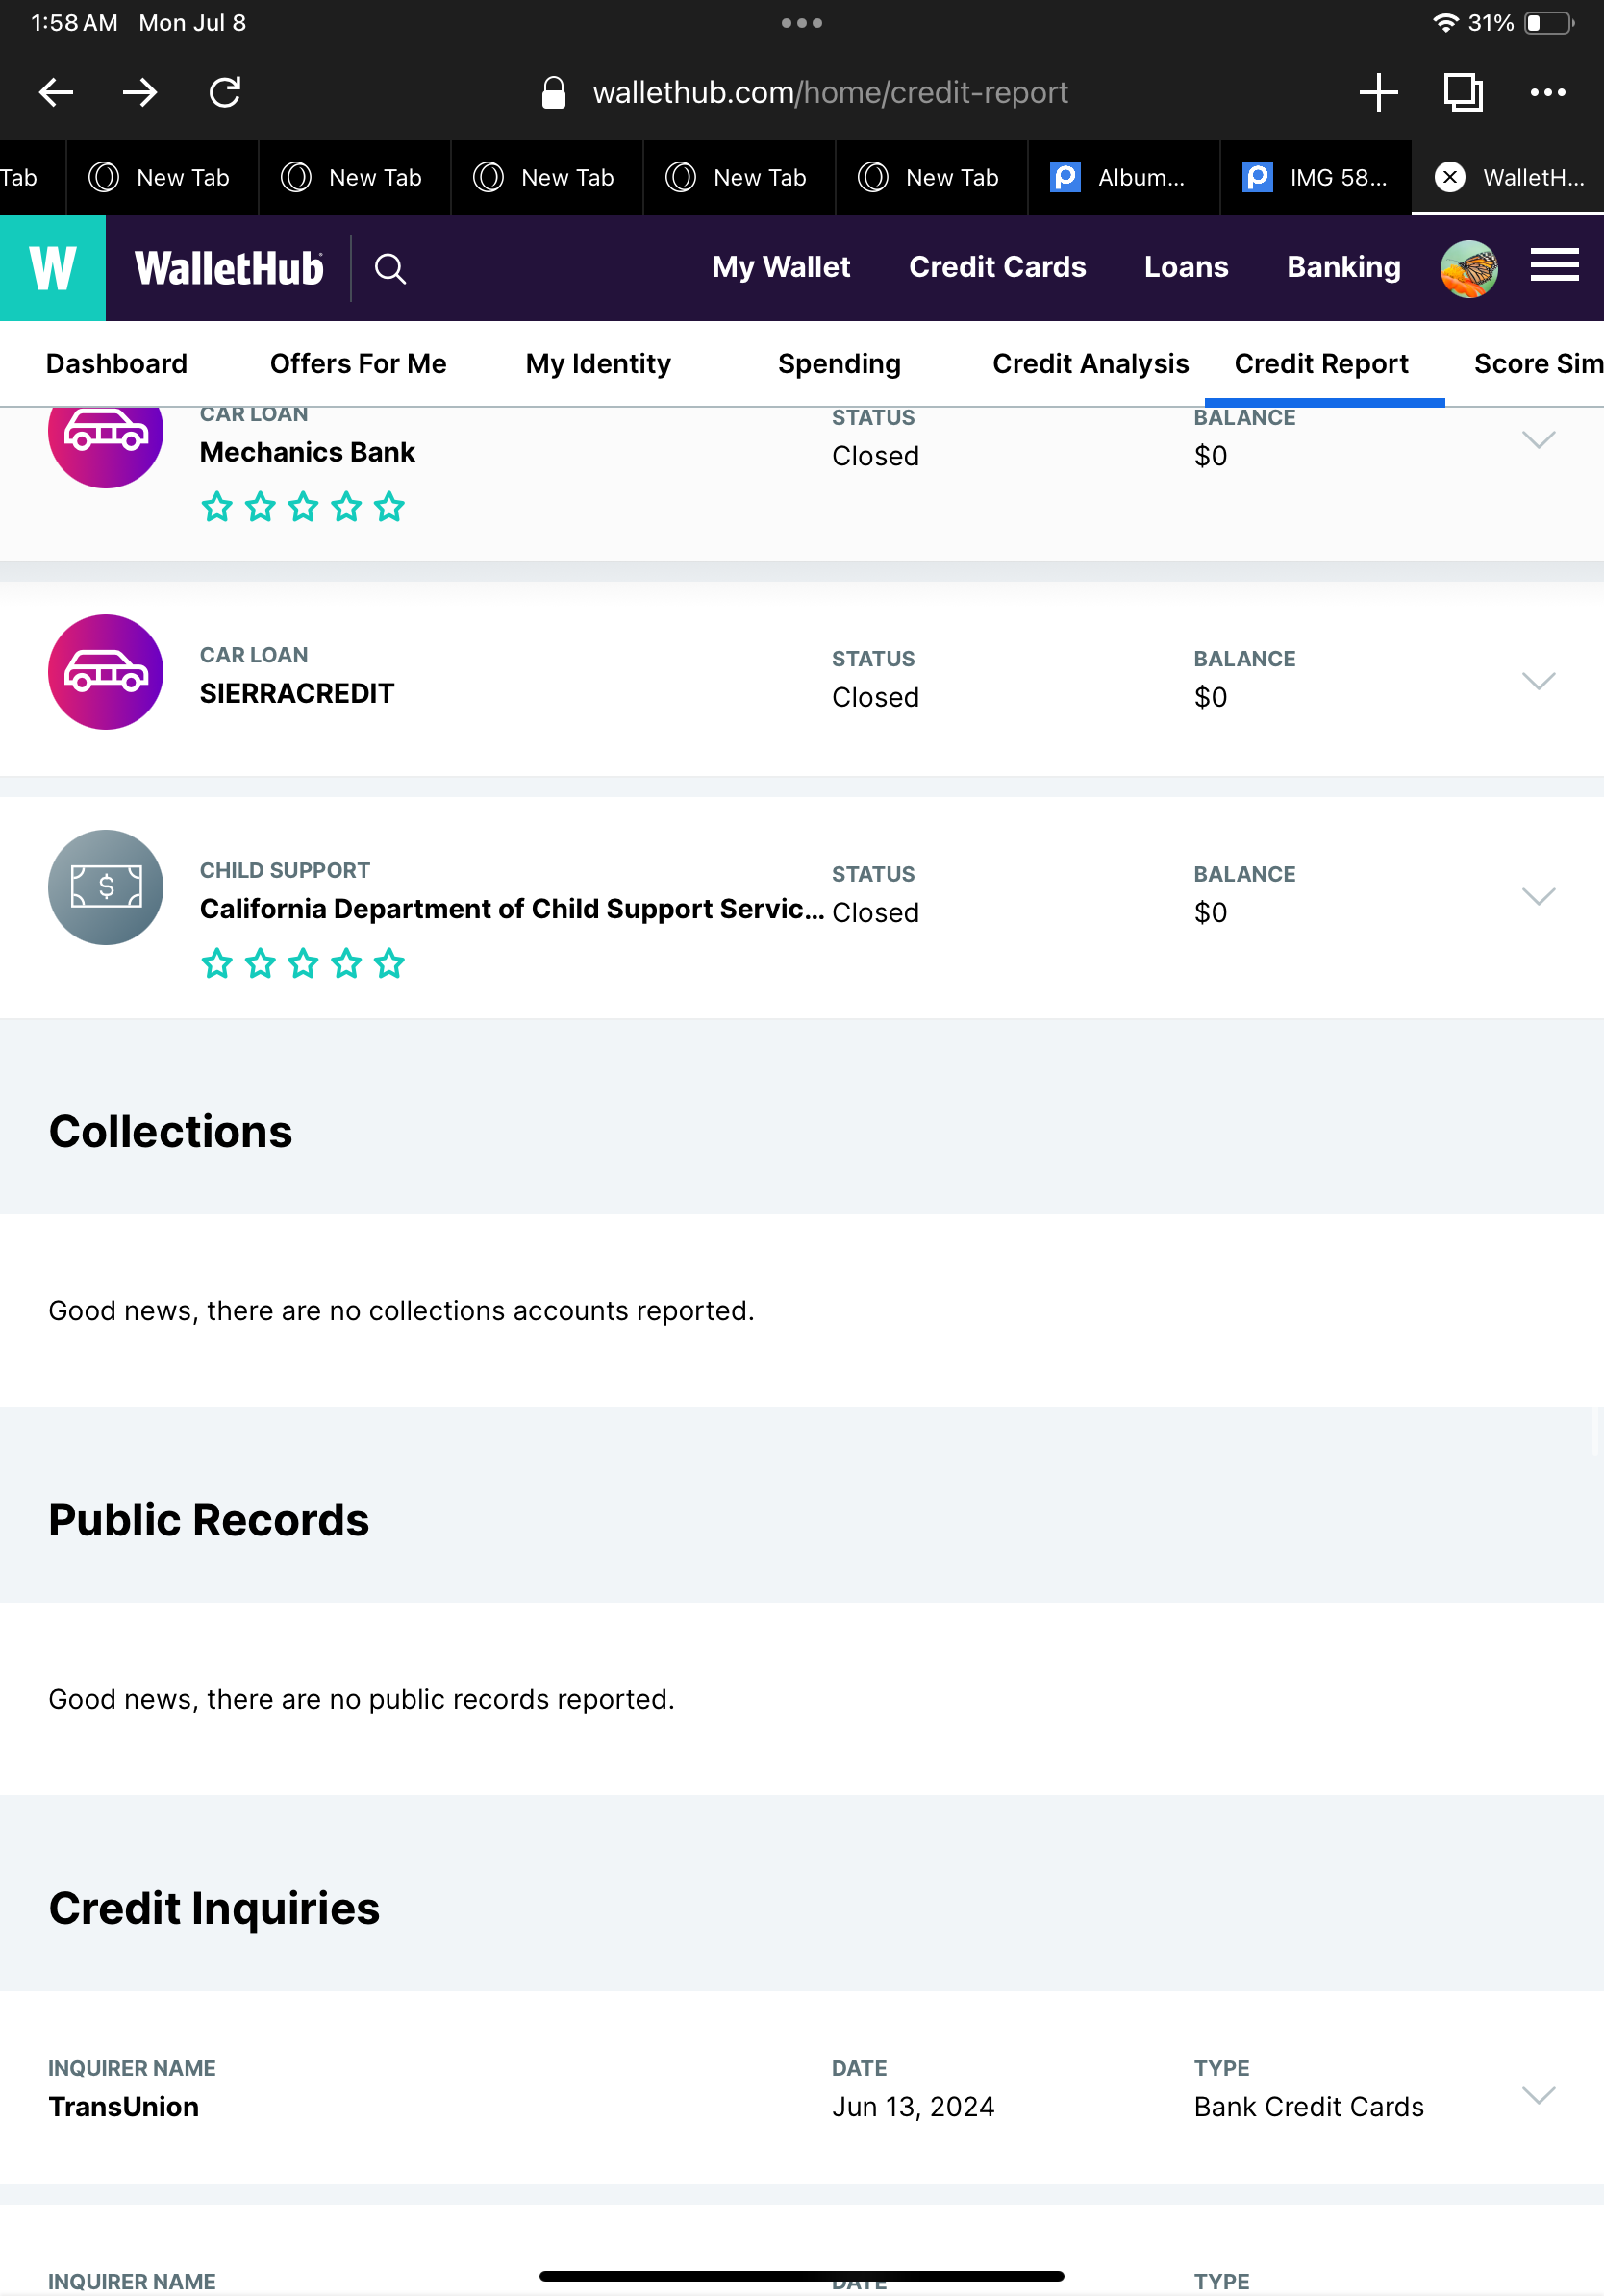Viewport: 1604px width, 2296px height.
Task: Open the Banking menu
Action: [1343, 267]
